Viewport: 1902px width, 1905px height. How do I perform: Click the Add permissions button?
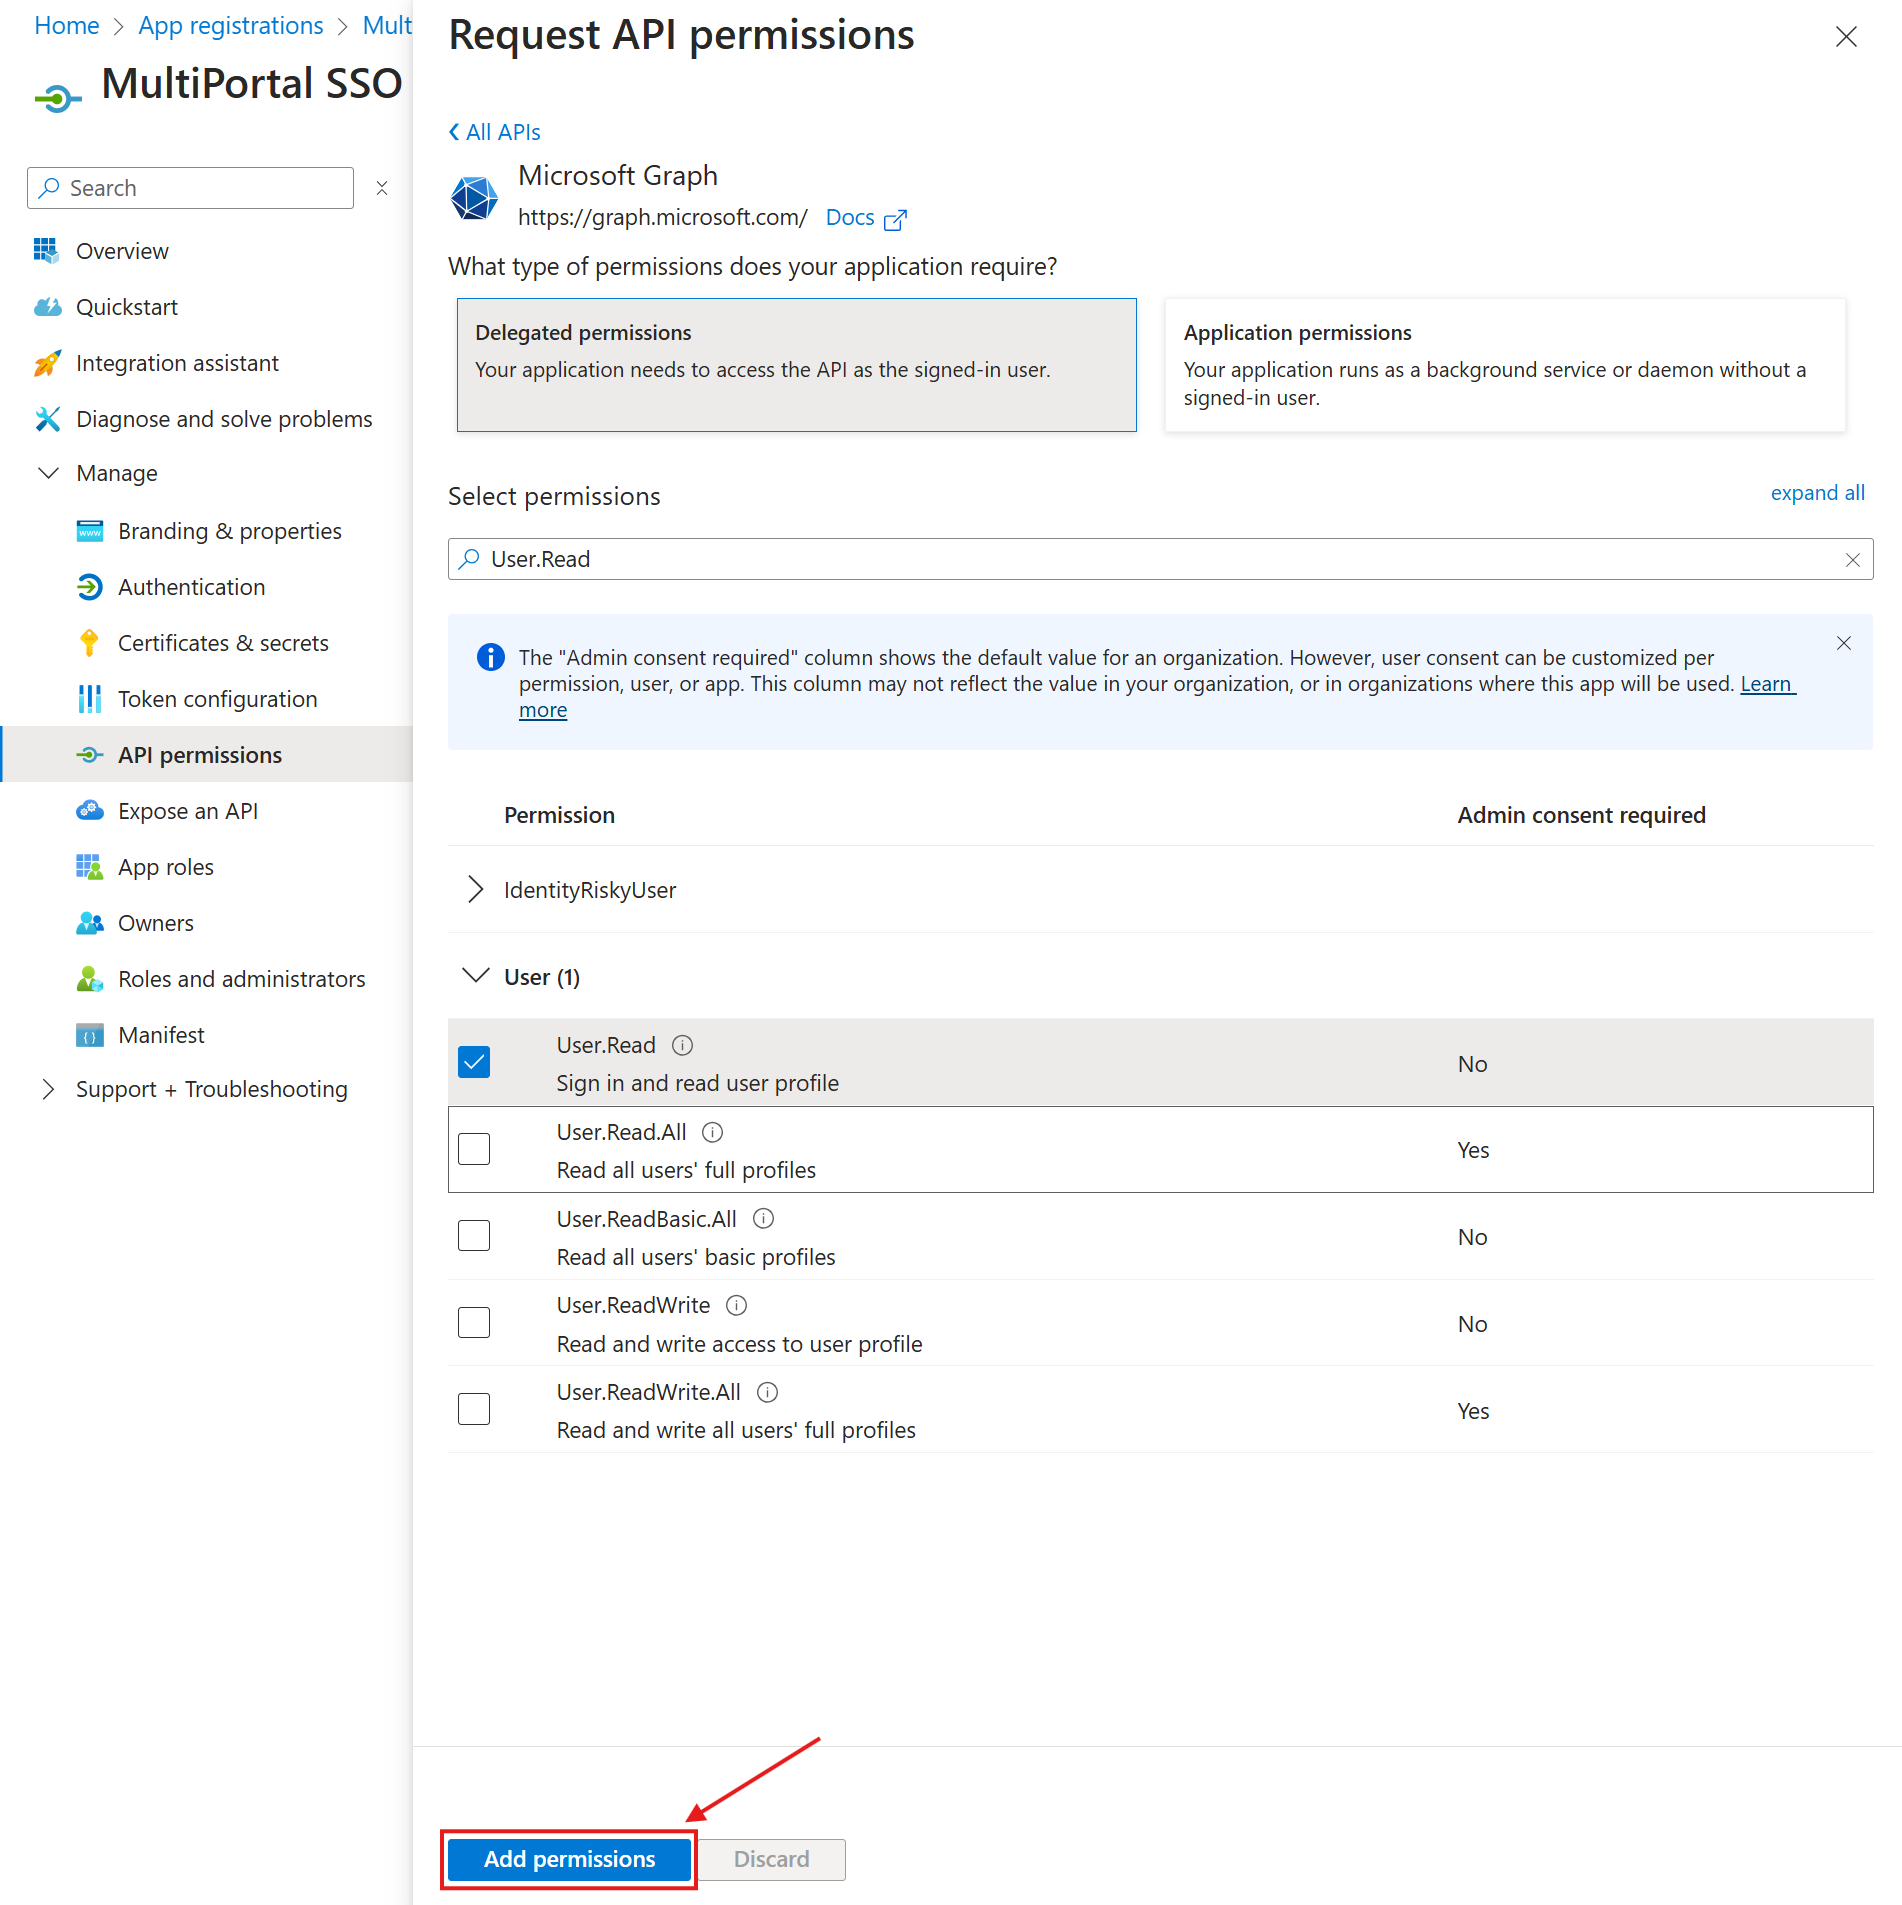(x=569, y=1859)
